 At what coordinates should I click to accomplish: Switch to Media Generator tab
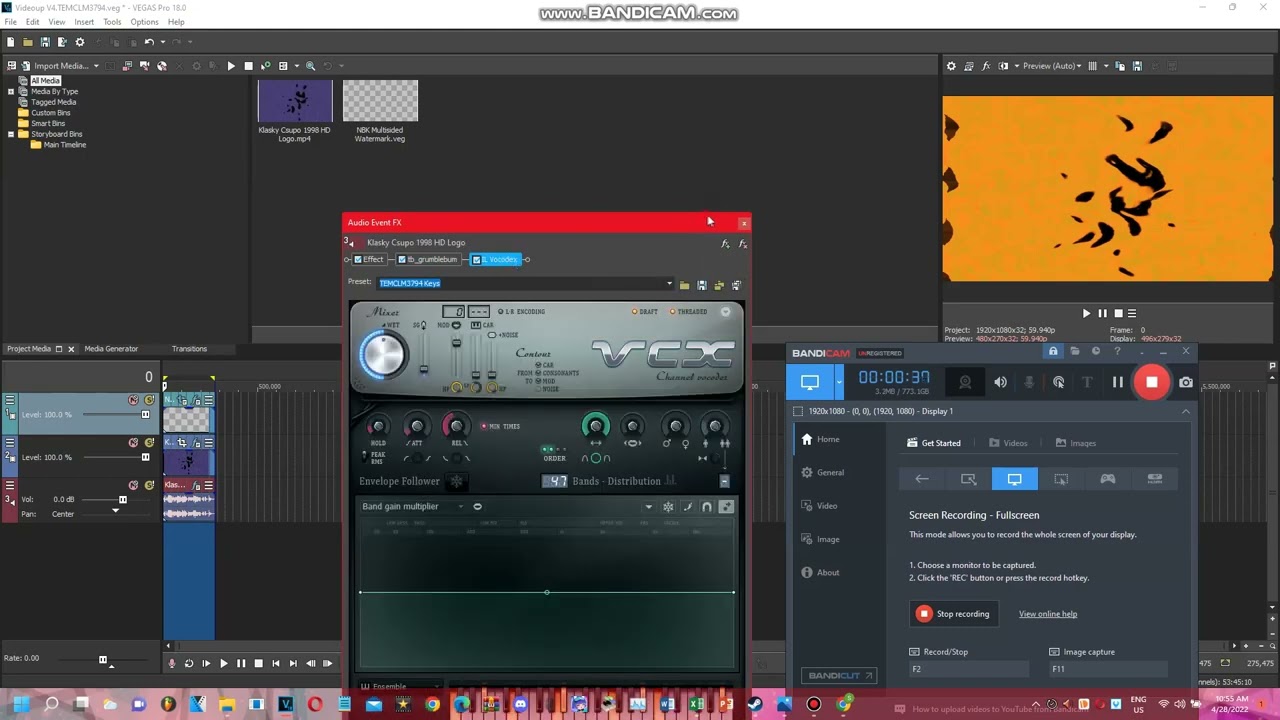click(x=111, y=349)
